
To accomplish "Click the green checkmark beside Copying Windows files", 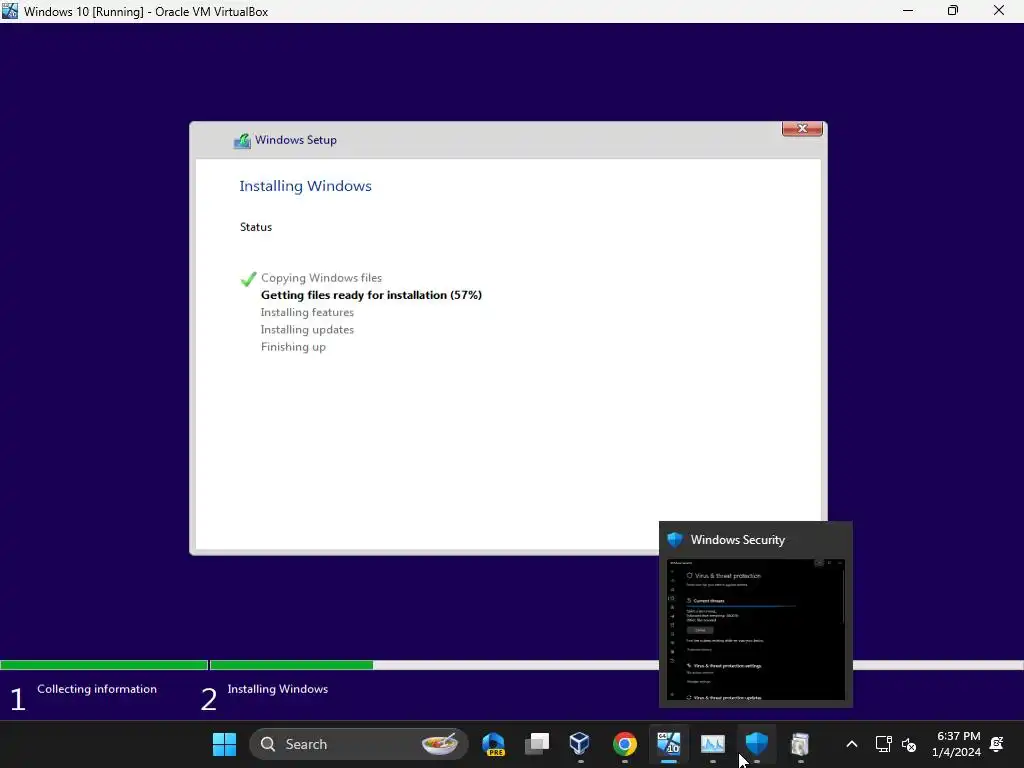I will (x=248, y=279).
